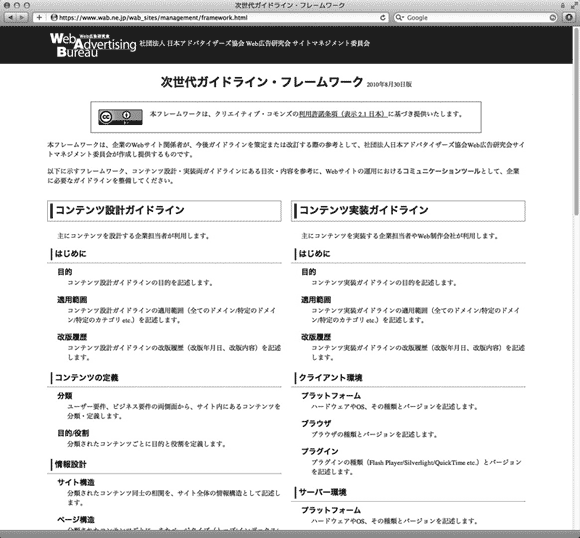Click 適用範囲 in the コンテンツ設計 column
This screenshot has height=538, width=580.
point(72,300)
